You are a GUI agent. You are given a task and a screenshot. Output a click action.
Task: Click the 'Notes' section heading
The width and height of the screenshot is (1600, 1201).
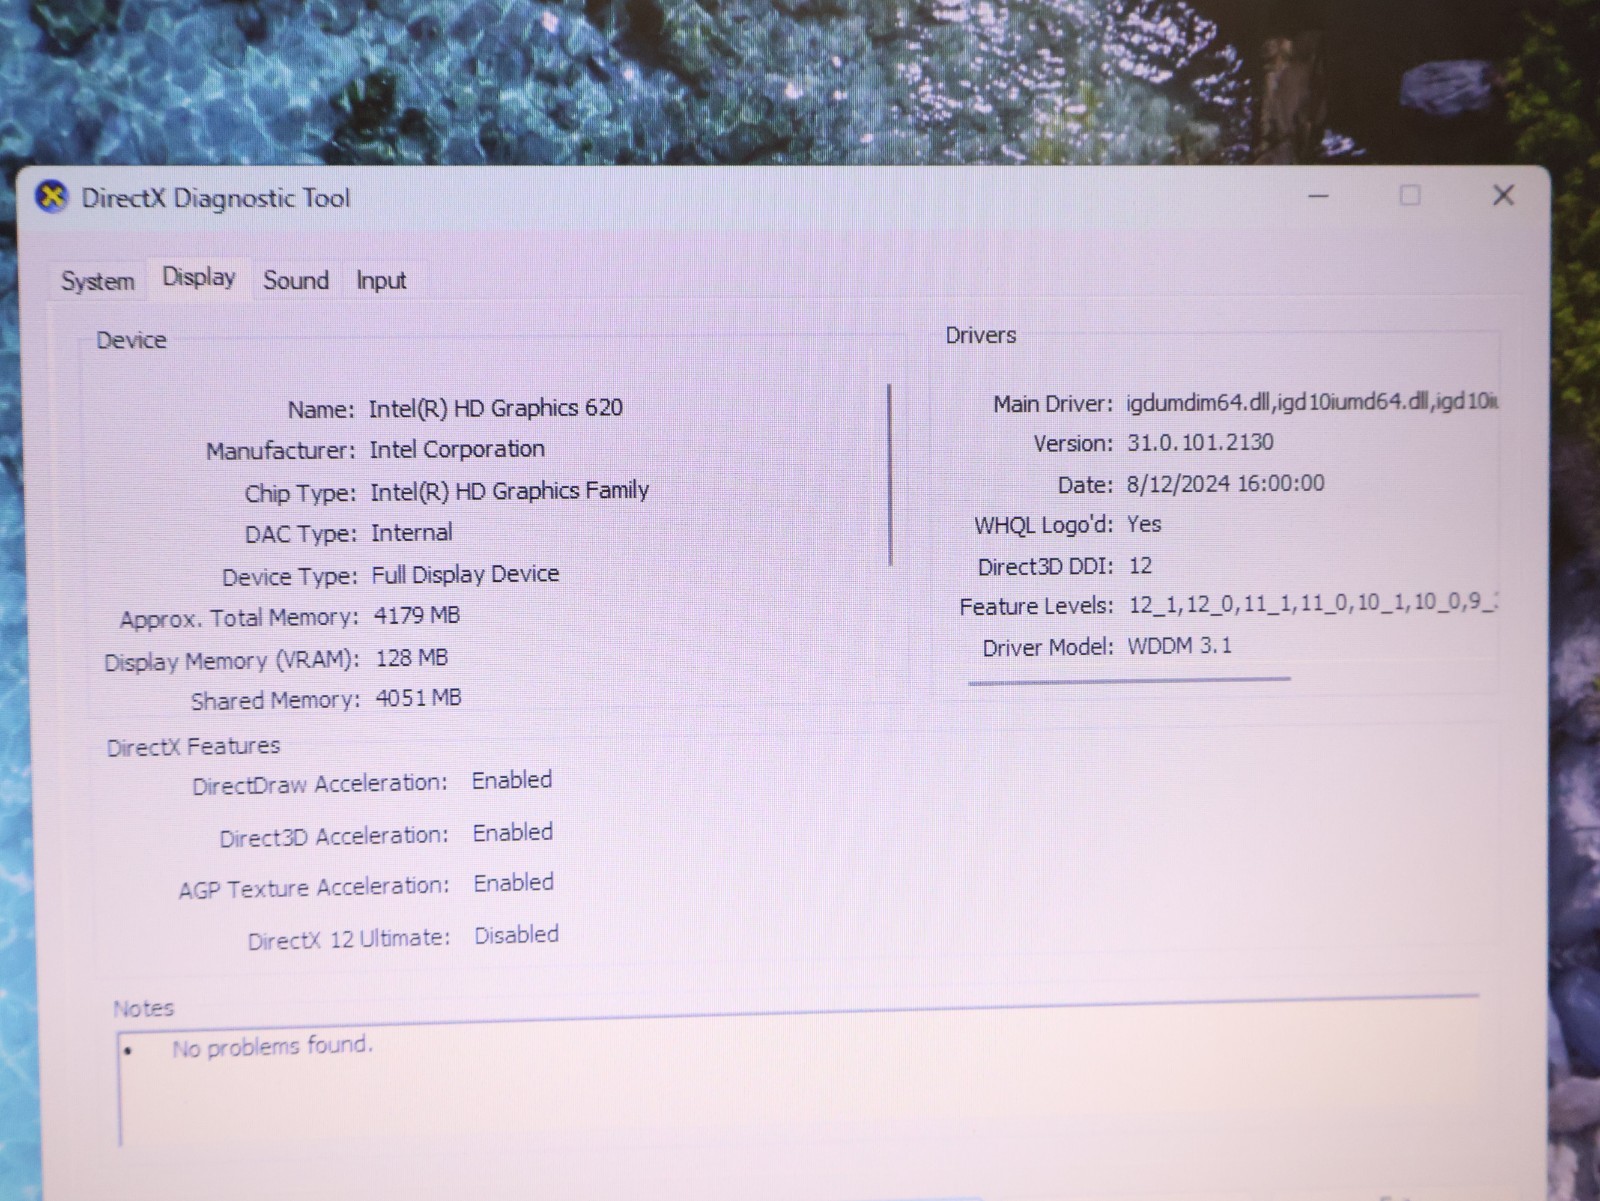point(143,1008)
